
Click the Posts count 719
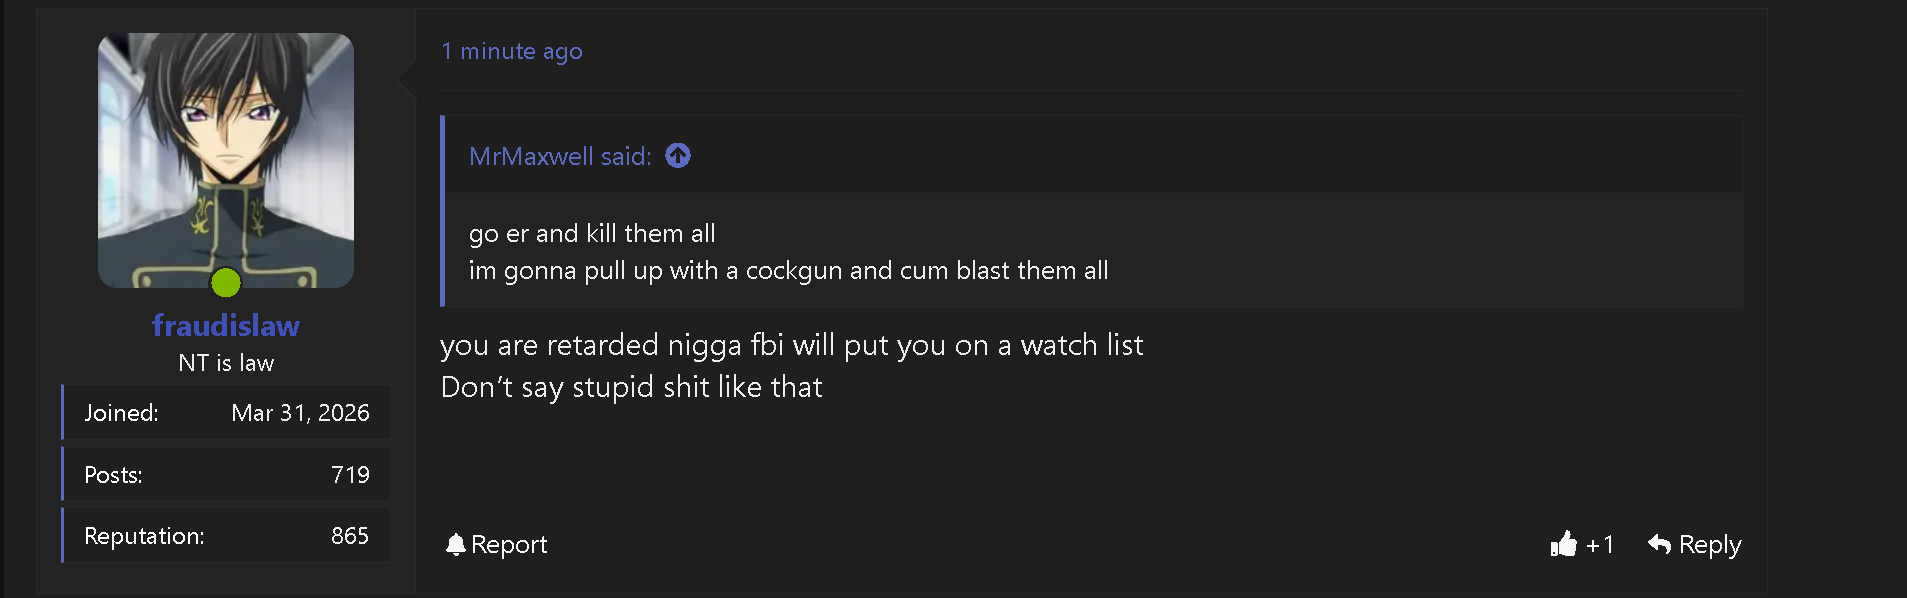tap(350, 475)
